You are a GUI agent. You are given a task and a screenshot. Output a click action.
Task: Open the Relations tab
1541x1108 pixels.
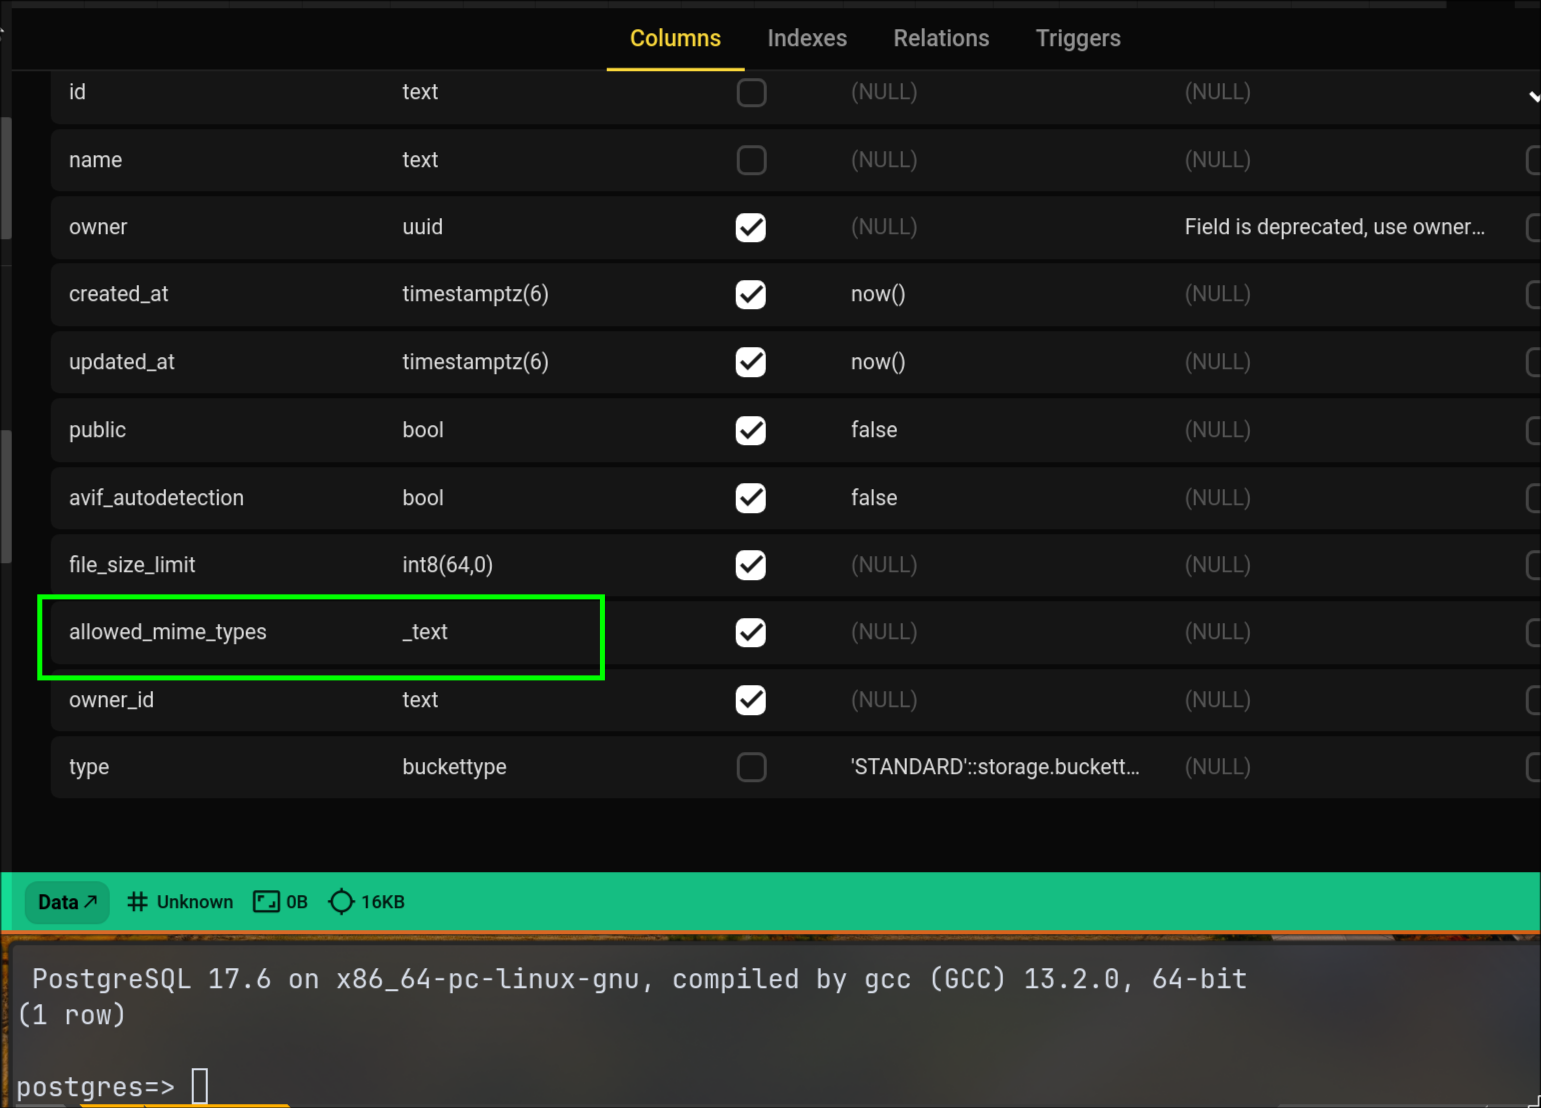tap(941, 38)
